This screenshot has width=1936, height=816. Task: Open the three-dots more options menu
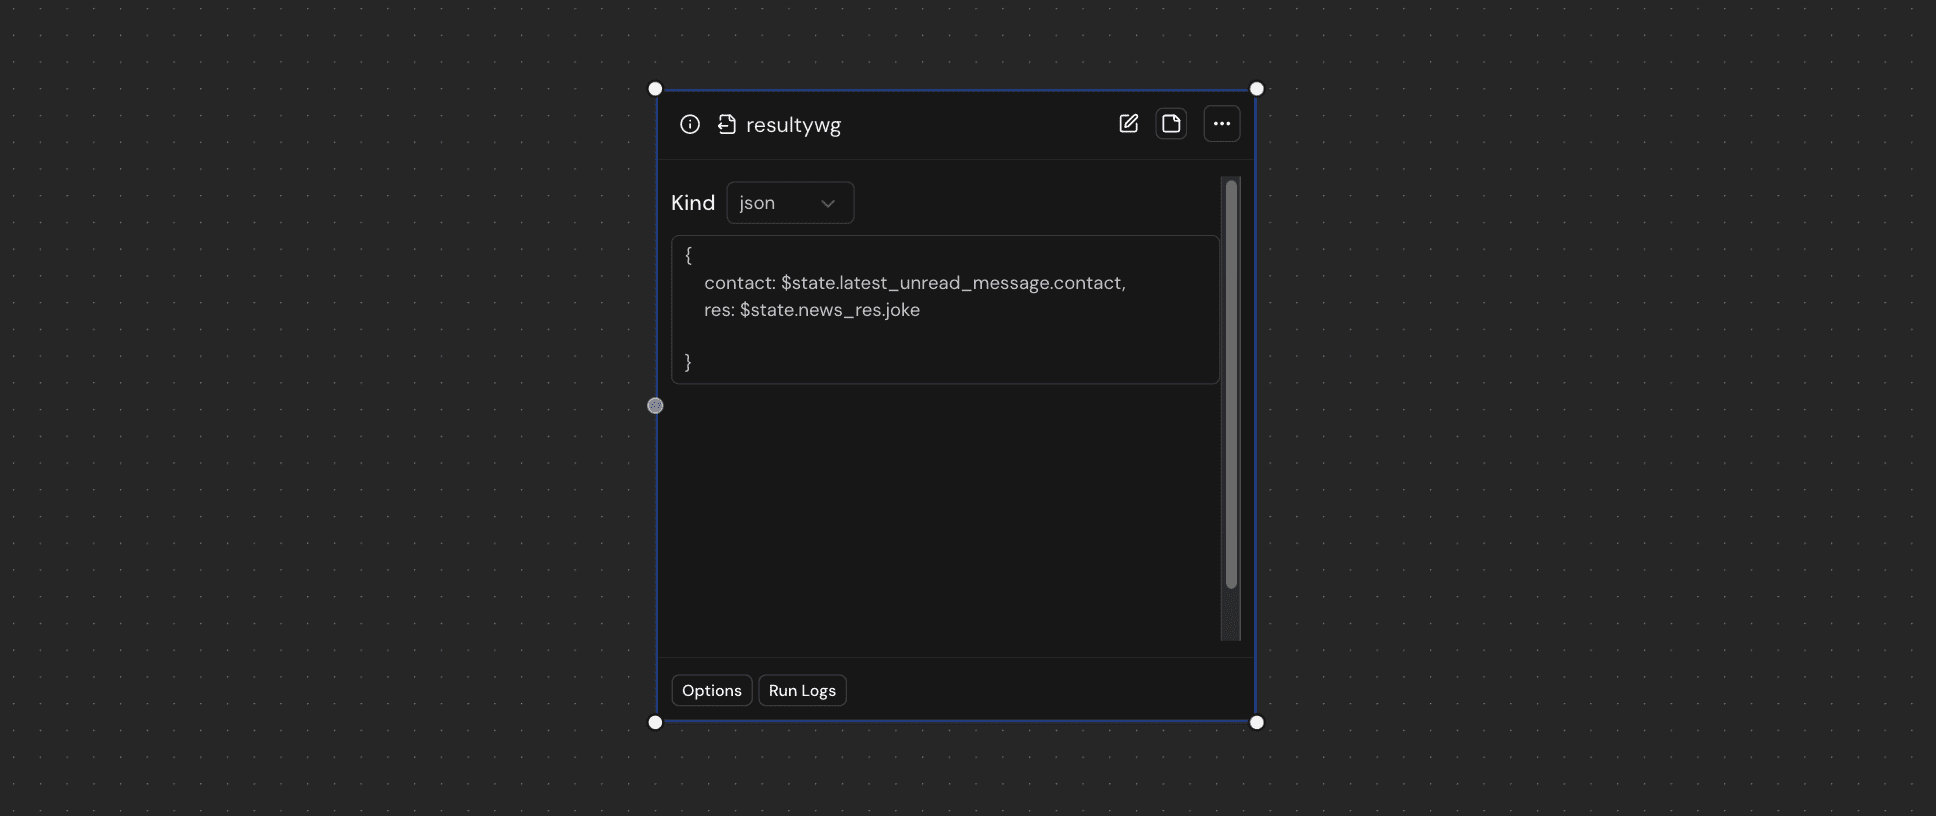coord(1222,124)
